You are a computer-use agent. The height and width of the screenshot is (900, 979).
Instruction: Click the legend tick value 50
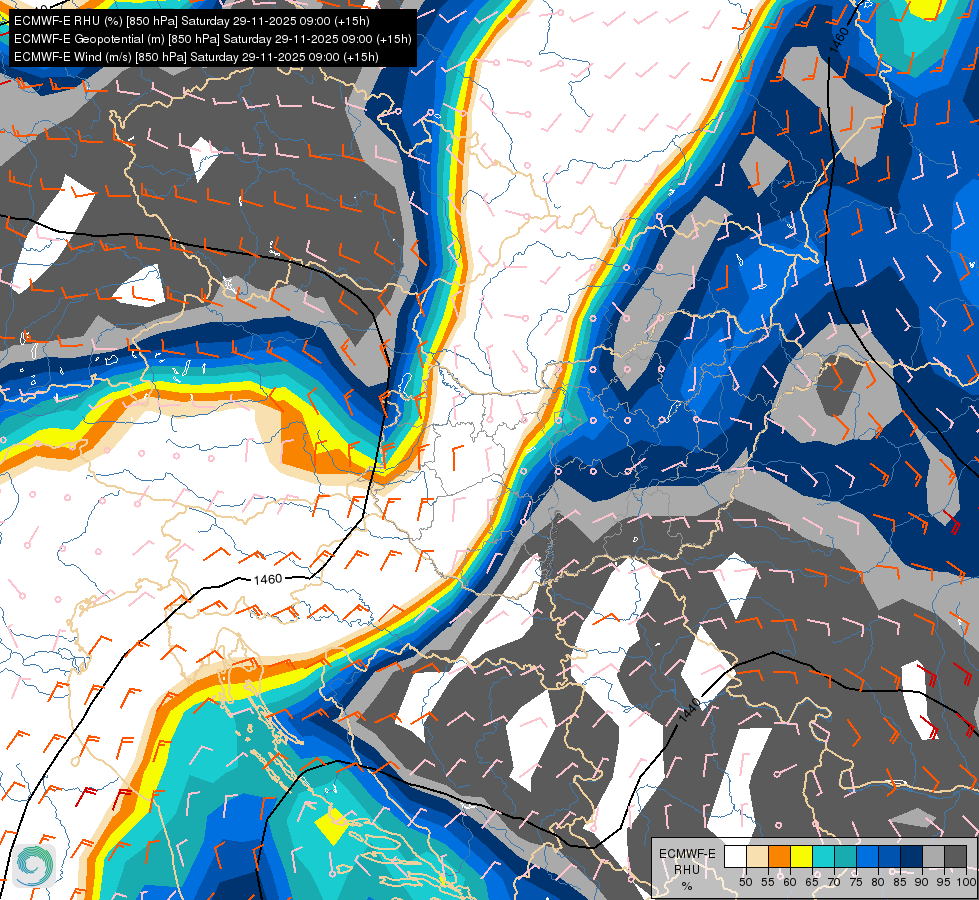tap(745, 882)
